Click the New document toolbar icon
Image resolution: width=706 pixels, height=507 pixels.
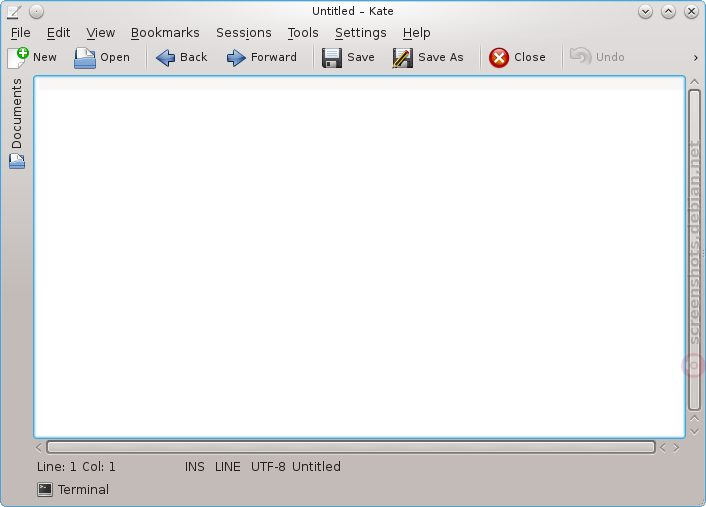click(18, 58)
